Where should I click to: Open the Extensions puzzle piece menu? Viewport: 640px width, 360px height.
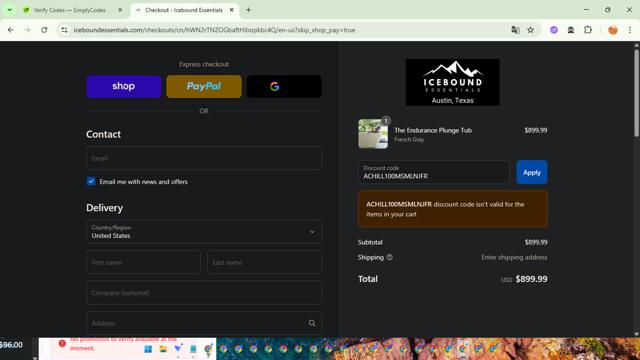click(x=588, y=30)
